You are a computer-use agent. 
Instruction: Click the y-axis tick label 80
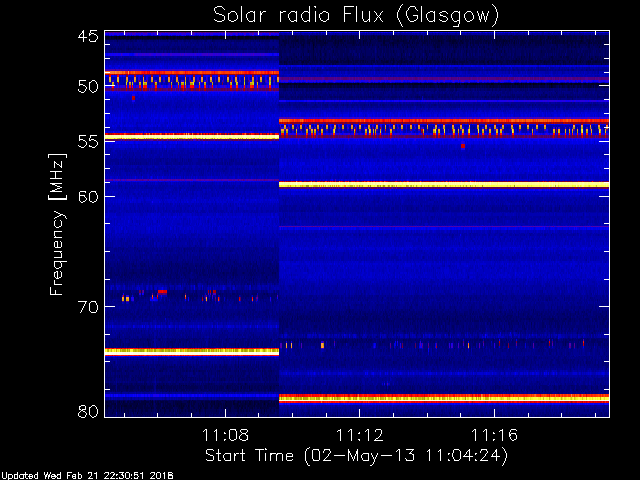[x=88, y=411]
